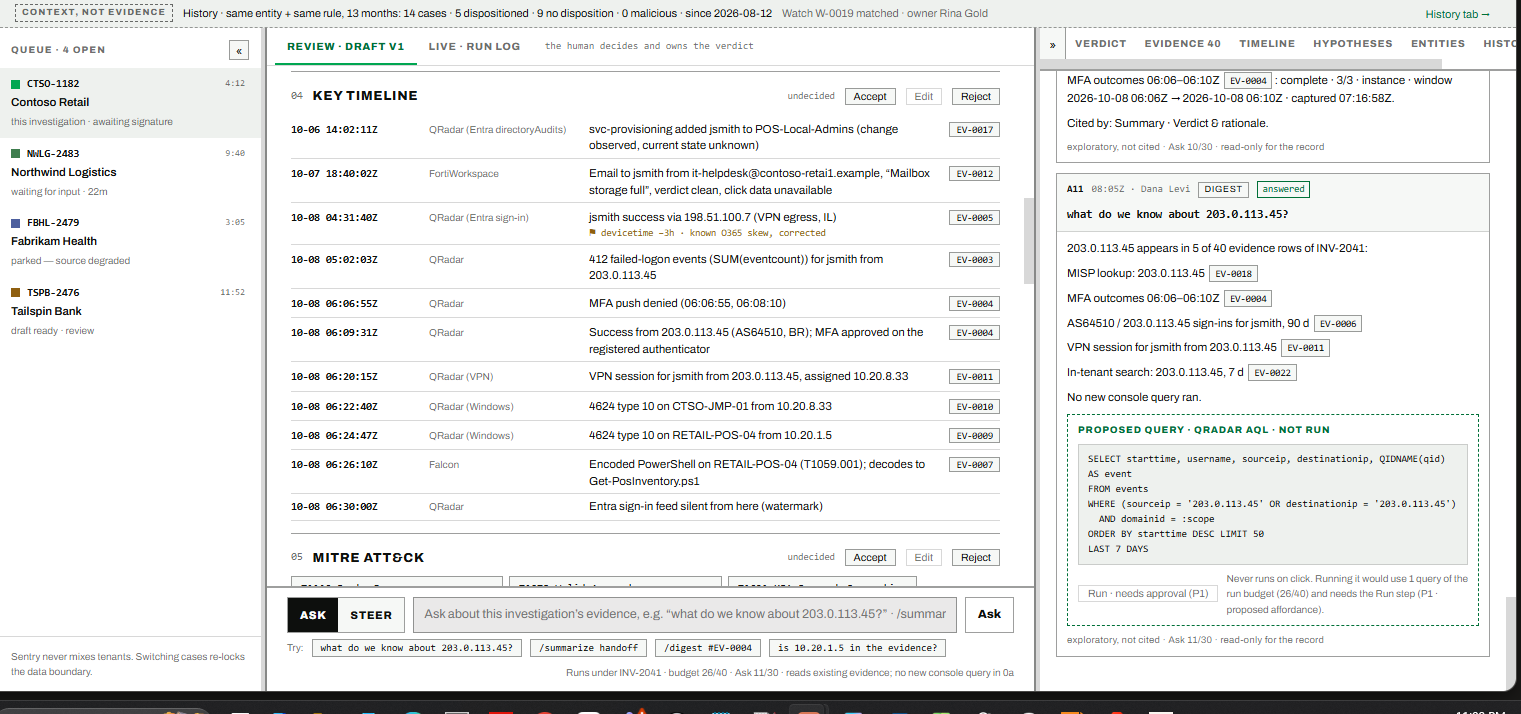
Task: Click Run · needs approval (P1) button
Action: pyautogui.click(x=1148, y=594)
